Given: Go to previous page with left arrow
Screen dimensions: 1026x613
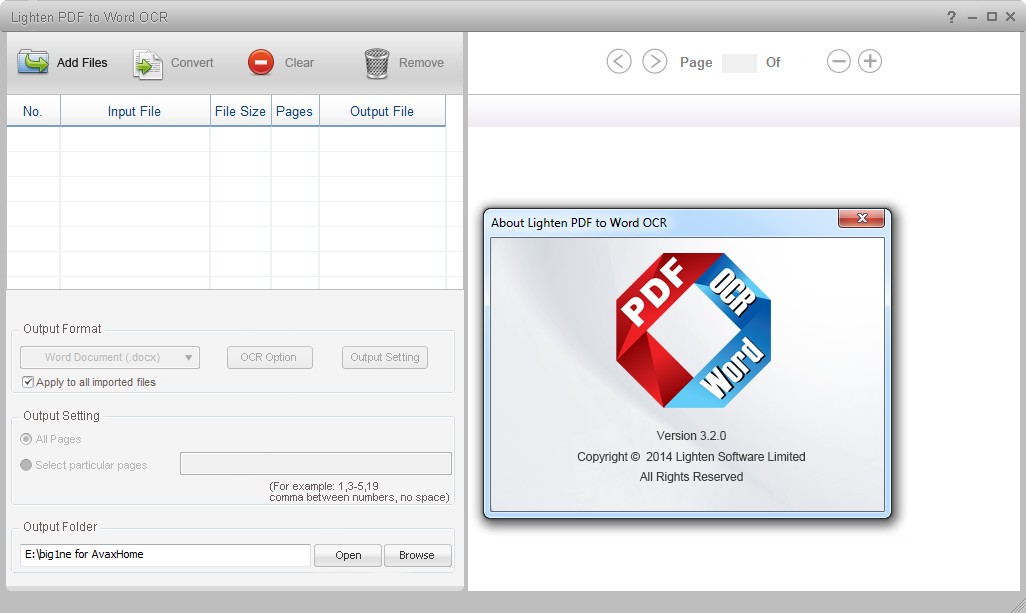Looking at the screenshot, I should tap(619, 61).
